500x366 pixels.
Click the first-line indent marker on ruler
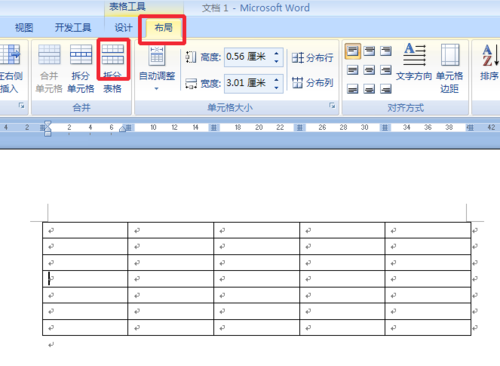(x=47, y=124)
